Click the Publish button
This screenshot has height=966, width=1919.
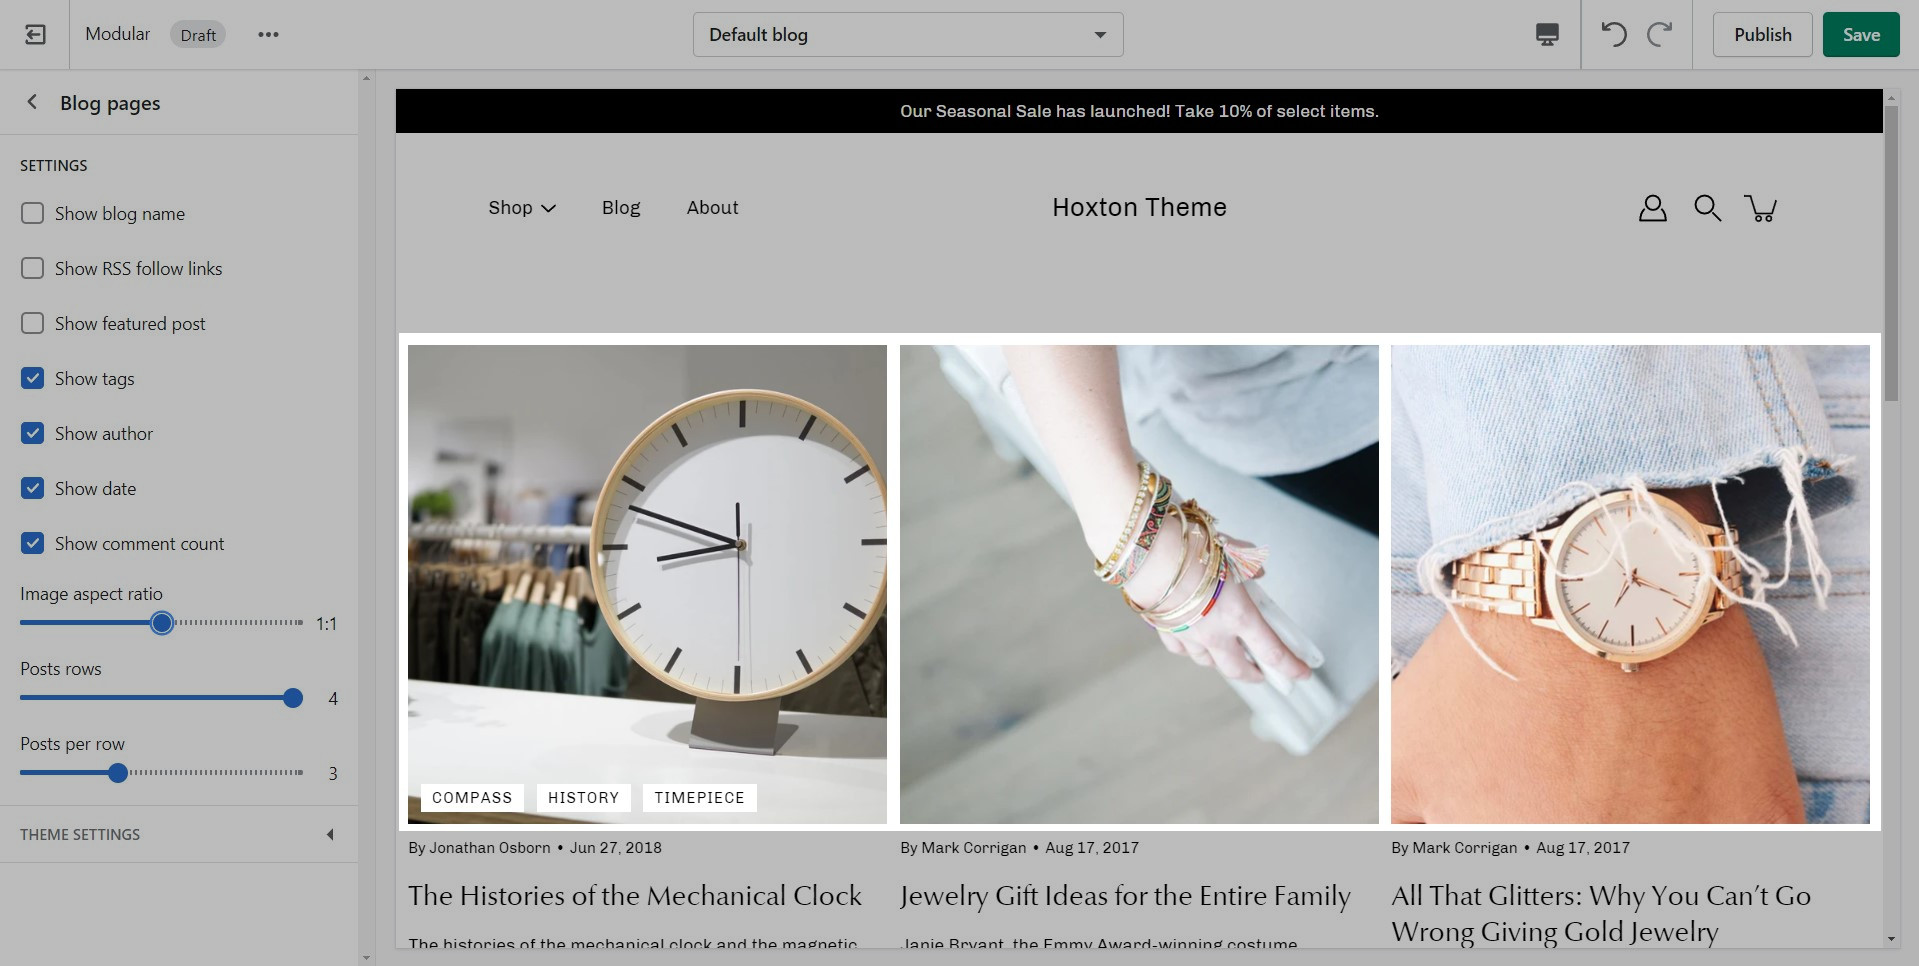coord(1762,35)
